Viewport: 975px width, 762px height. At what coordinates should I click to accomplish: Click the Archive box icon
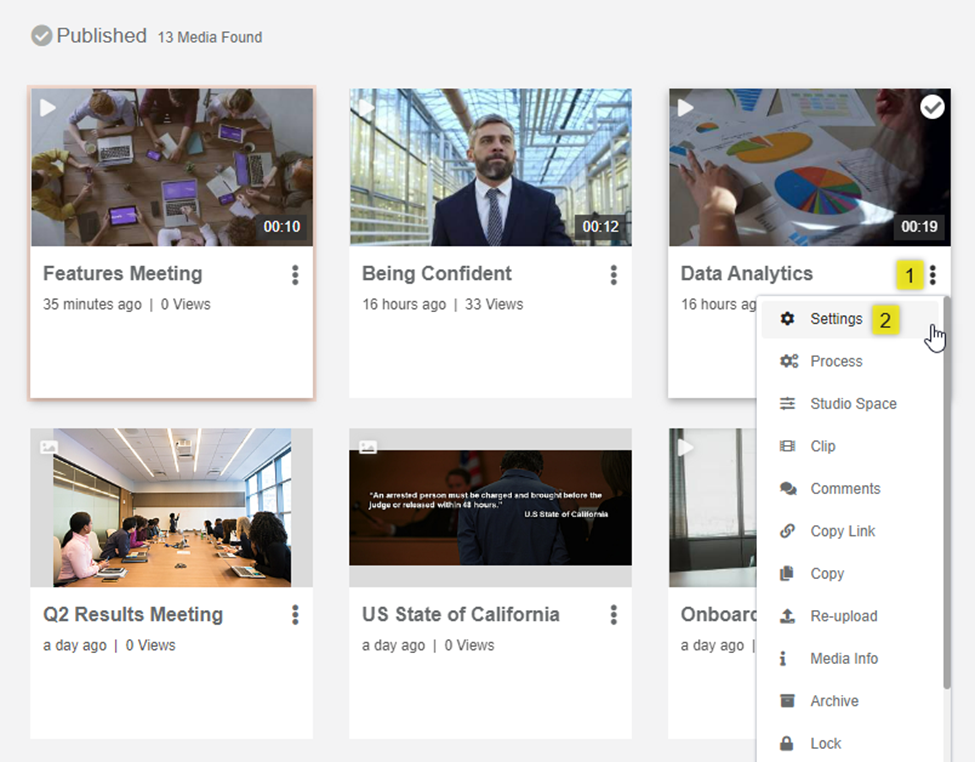tap(788, 701)
